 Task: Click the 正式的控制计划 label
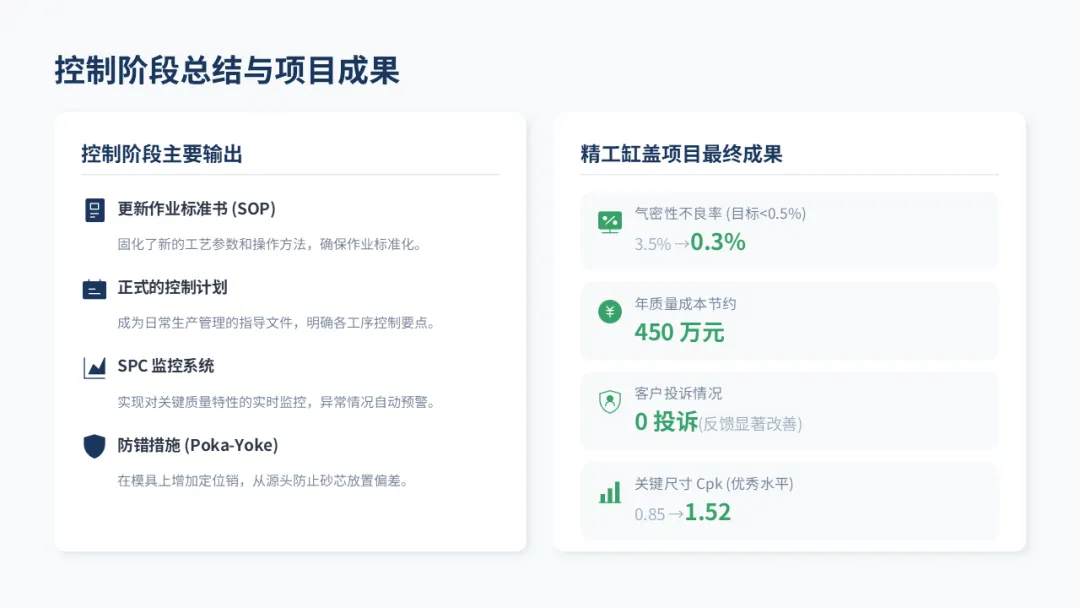172,287
